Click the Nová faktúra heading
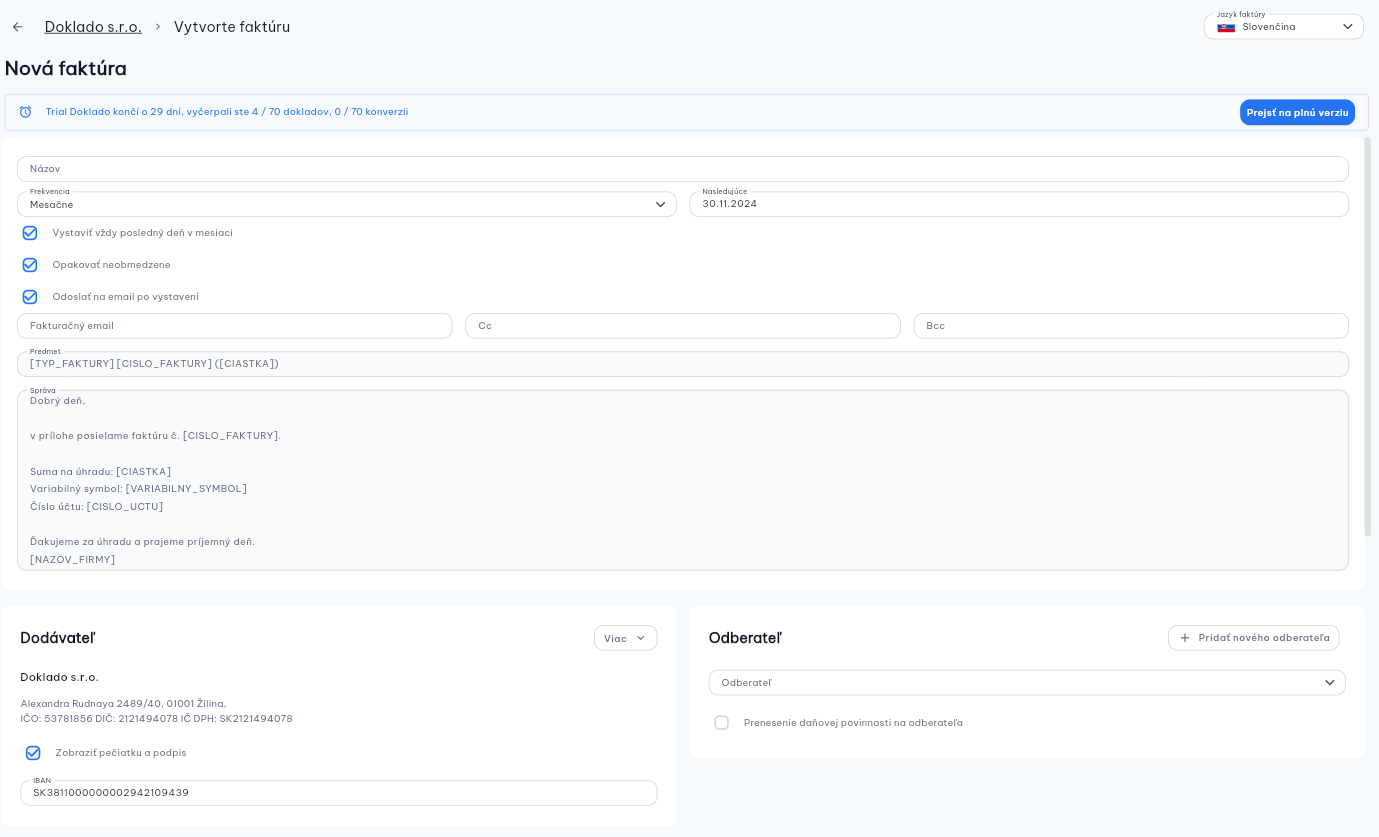Viewport: 1379px width, 837px height. tap(66, 69)
